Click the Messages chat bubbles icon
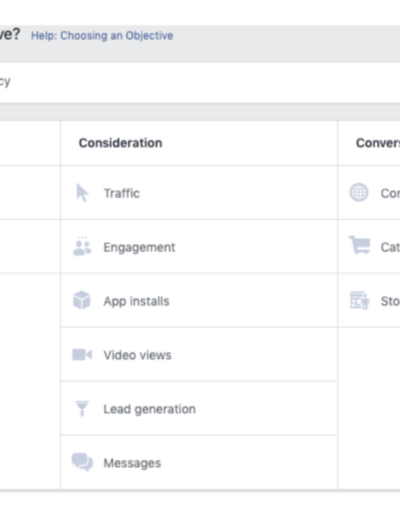This screenshot has height=516, width=400. [82, 462]
